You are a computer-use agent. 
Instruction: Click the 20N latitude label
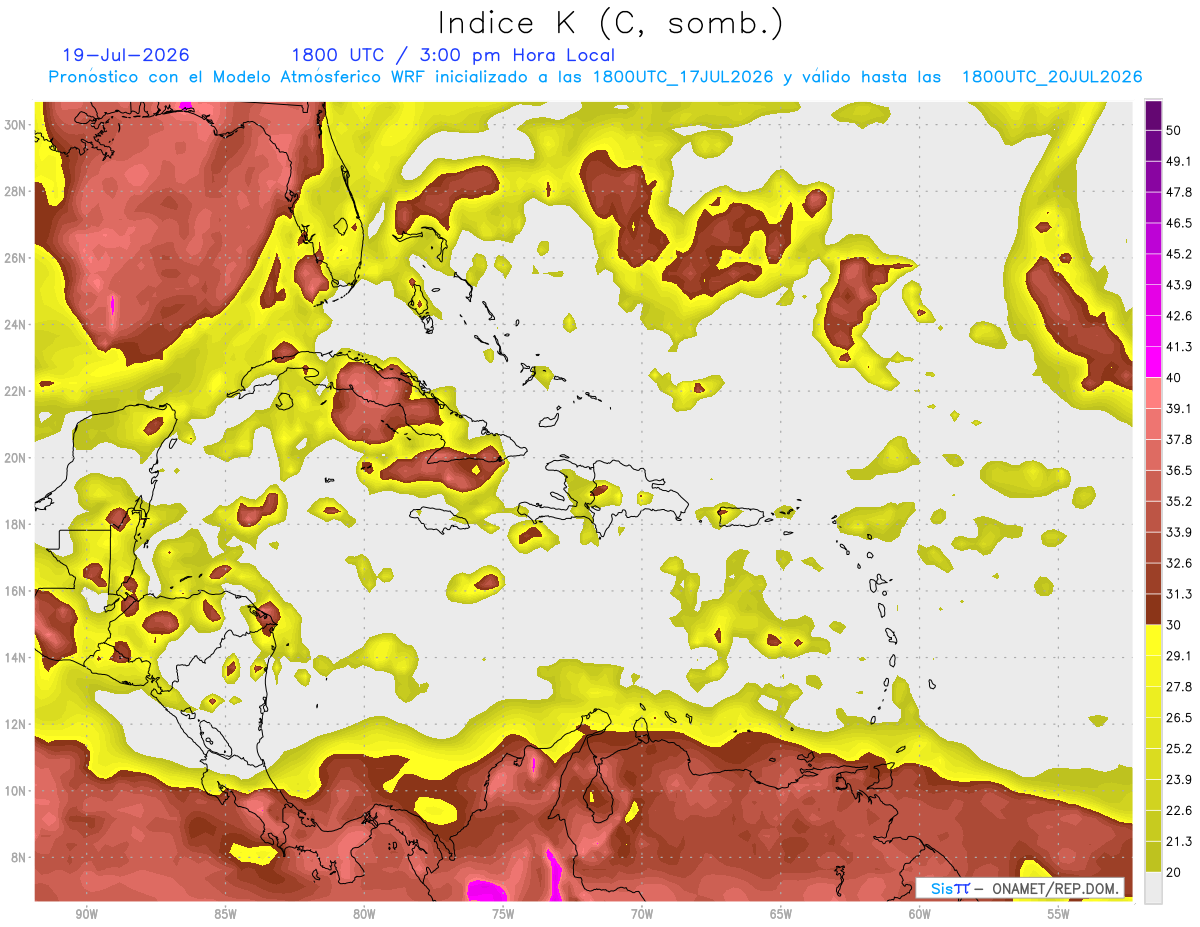(x=17, y=457)
